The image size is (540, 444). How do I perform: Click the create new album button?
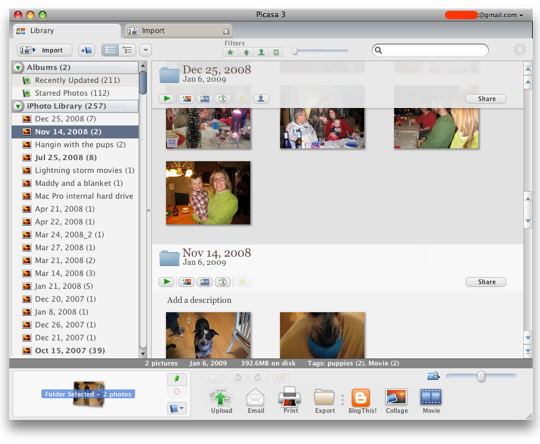[86, 50]
